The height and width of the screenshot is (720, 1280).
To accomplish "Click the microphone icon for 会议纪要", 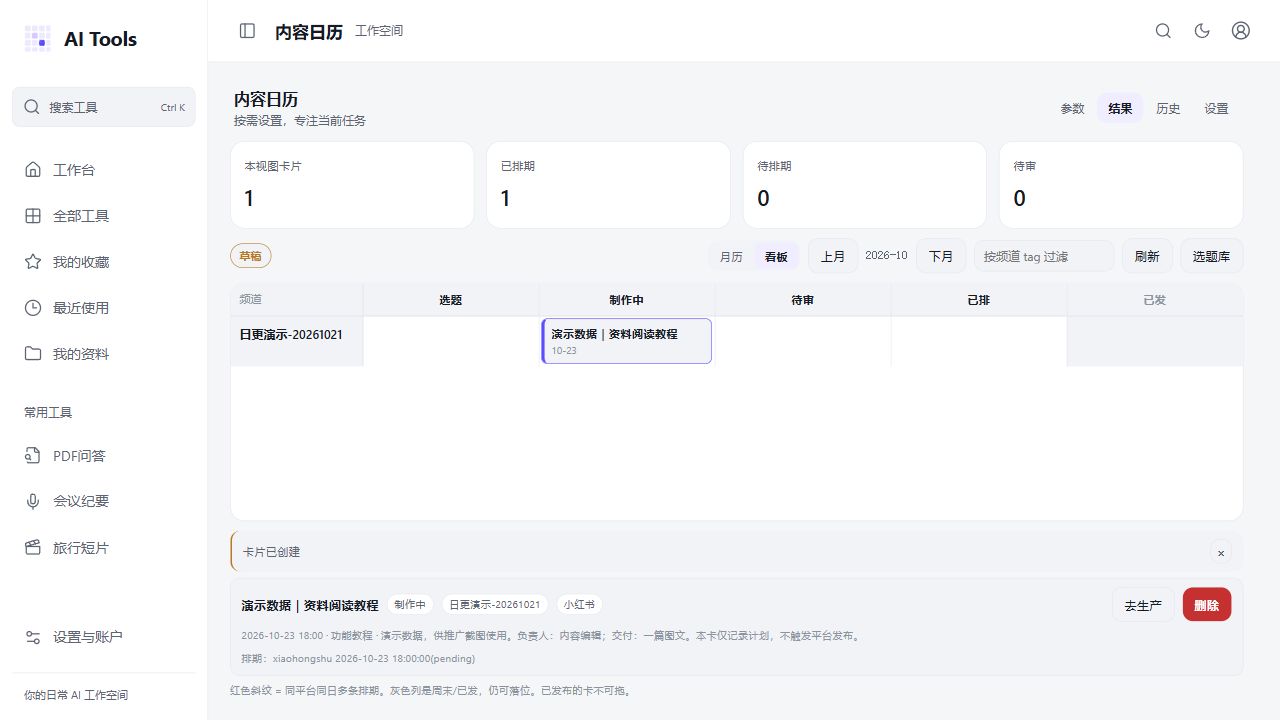I will tap(33, 502).
